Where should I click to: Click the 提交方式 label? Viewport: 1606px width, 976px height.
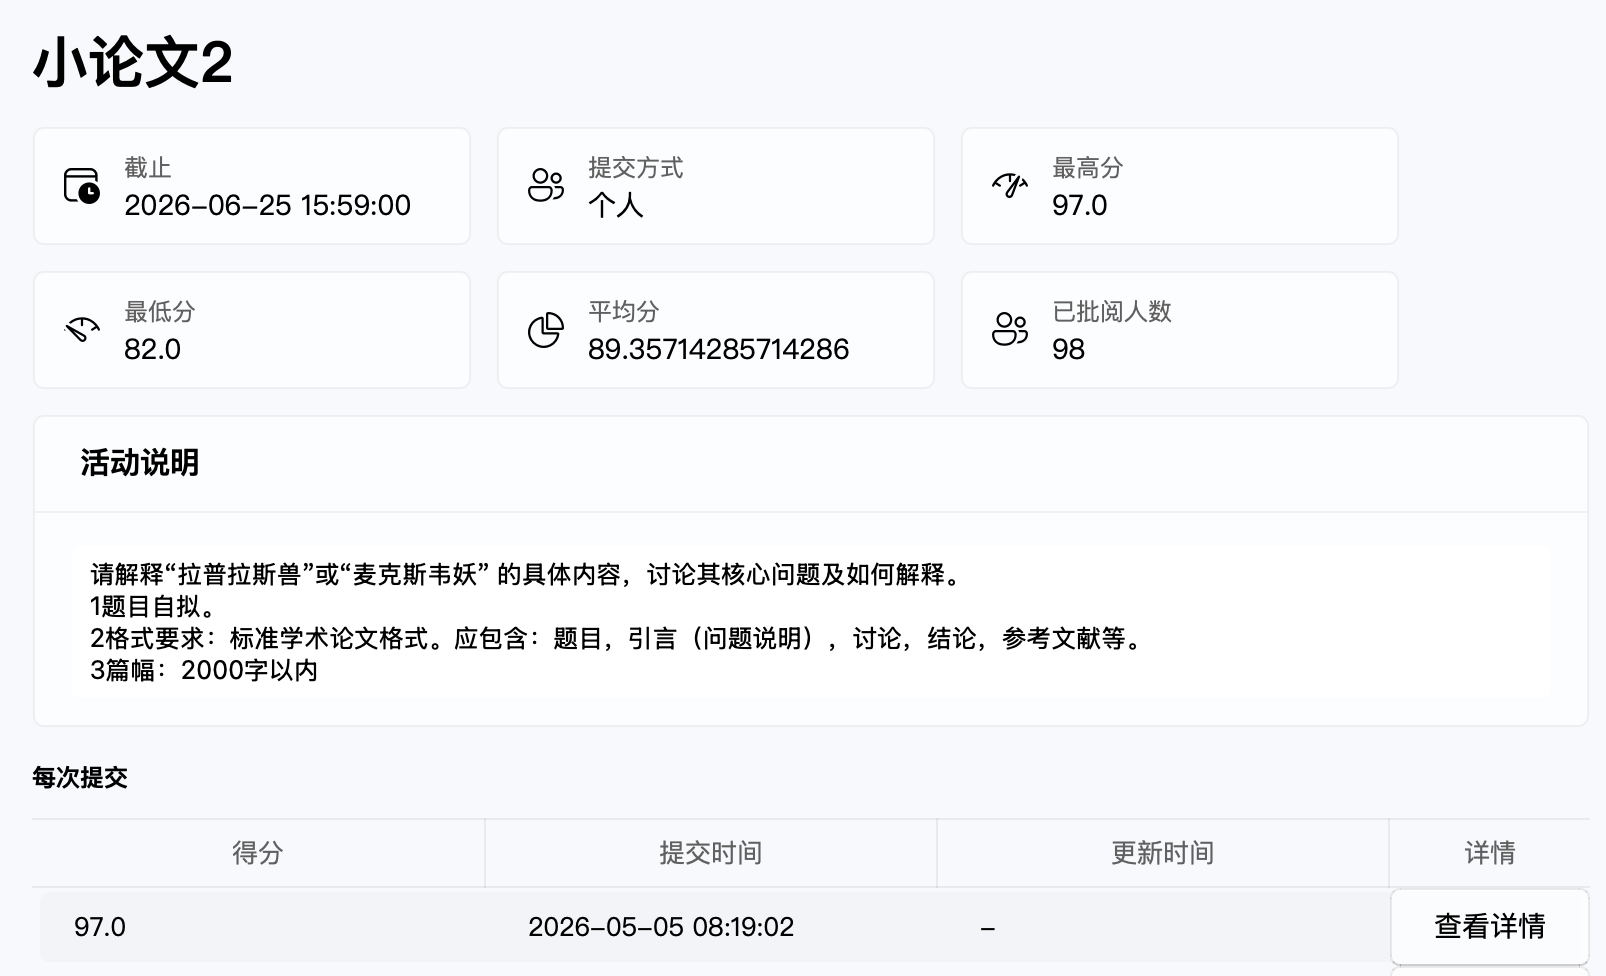(x=635, y=168)
